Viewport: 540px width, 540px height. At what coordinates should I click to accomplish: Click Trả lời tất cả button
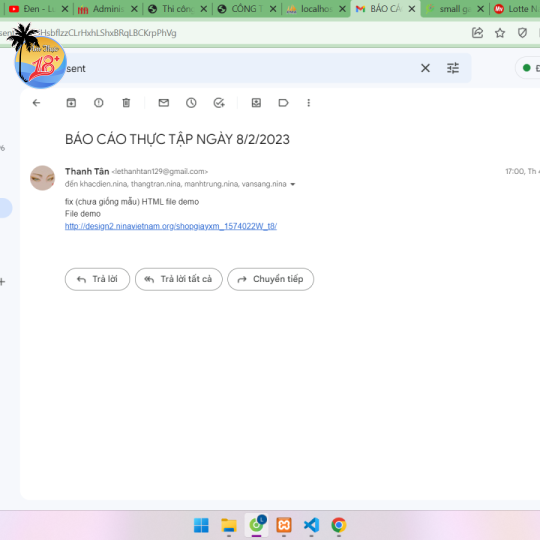[179, 279]
